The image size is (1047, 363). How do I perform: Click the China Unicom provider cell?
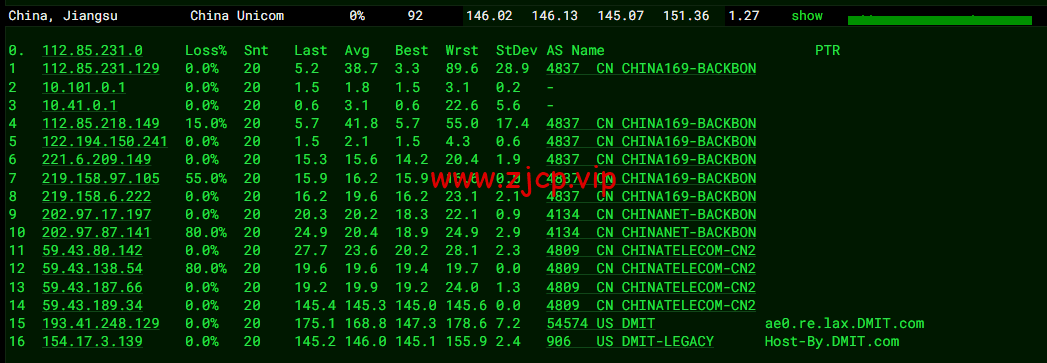[x=237, y=16]
